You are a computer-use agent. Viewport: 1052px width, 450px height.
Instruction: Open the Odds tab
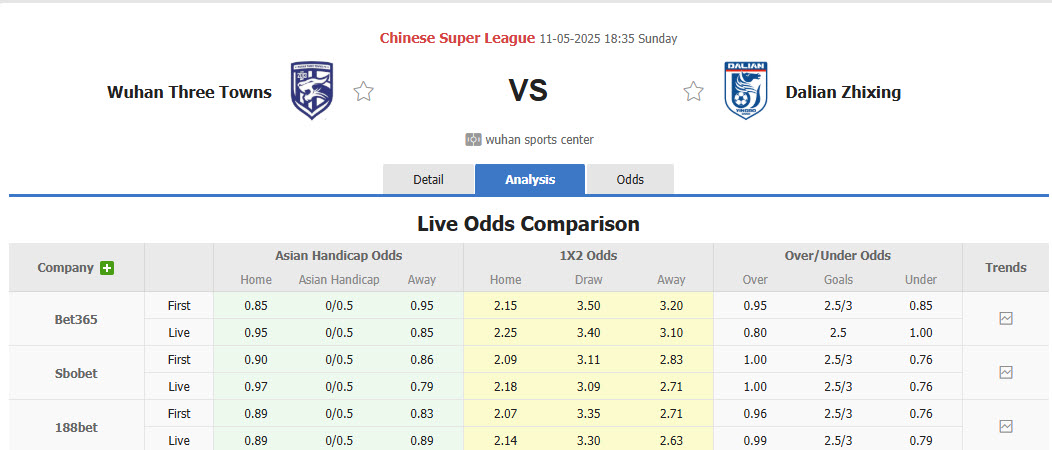click(x=630, y=179)
